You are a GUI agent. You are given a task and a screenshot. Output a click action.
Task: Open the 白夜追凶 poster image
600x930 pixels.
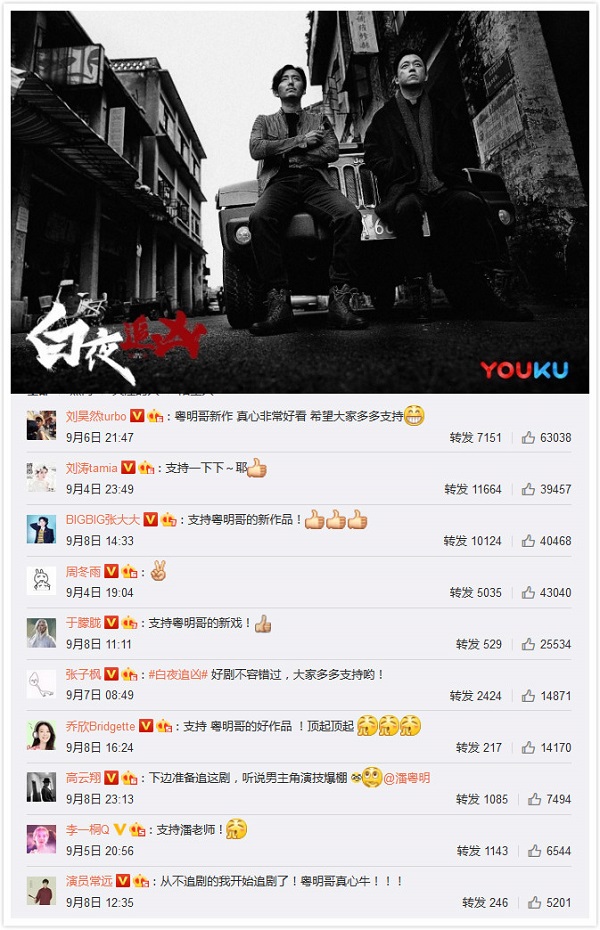300,202
